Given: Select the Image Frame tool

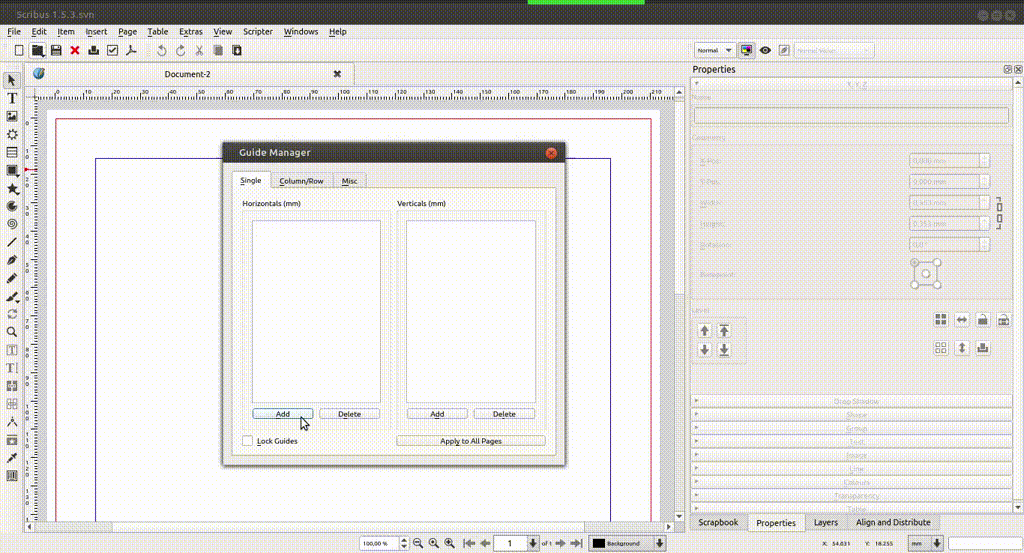Looking at the screenshot, I should pyautogui.click(x=12, y=116).
